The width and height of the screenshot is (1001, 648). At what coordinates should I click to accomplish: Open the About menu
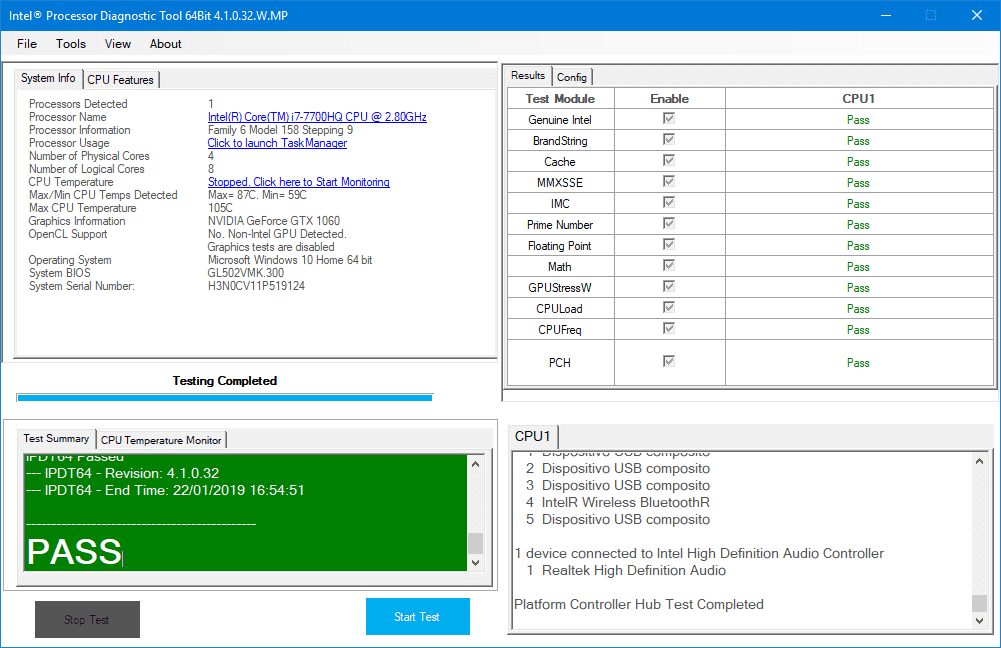[166, 44]
